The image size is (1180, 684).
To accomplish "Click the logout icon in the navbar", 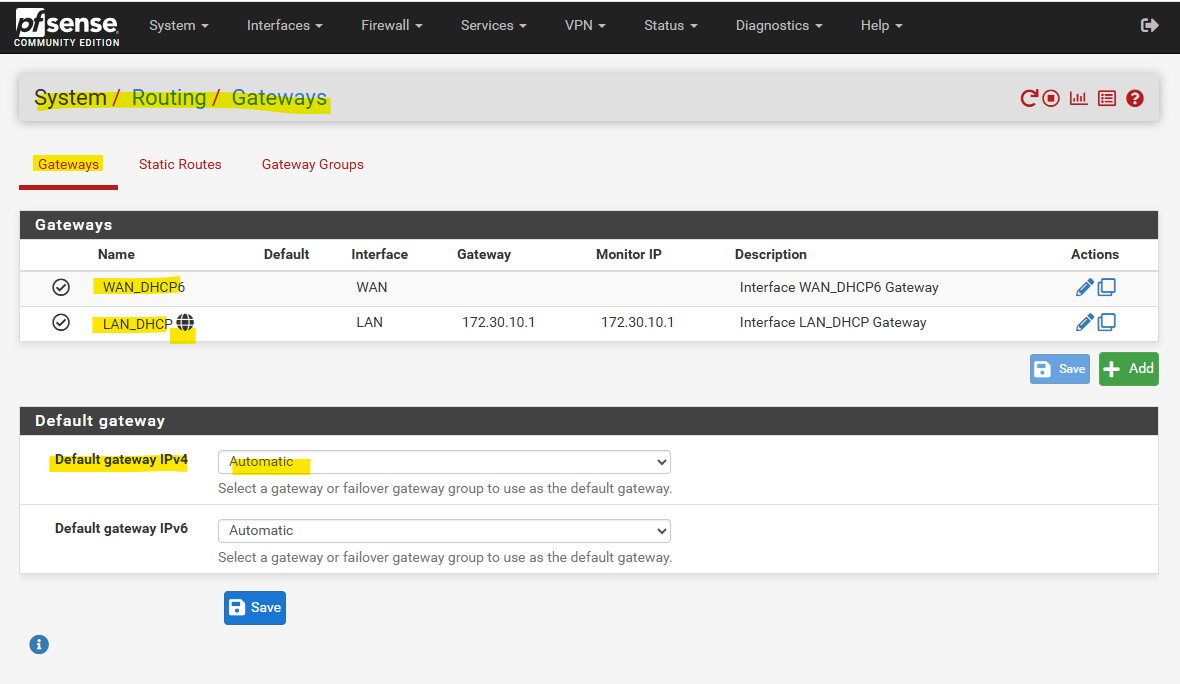I will point(1149,26).
